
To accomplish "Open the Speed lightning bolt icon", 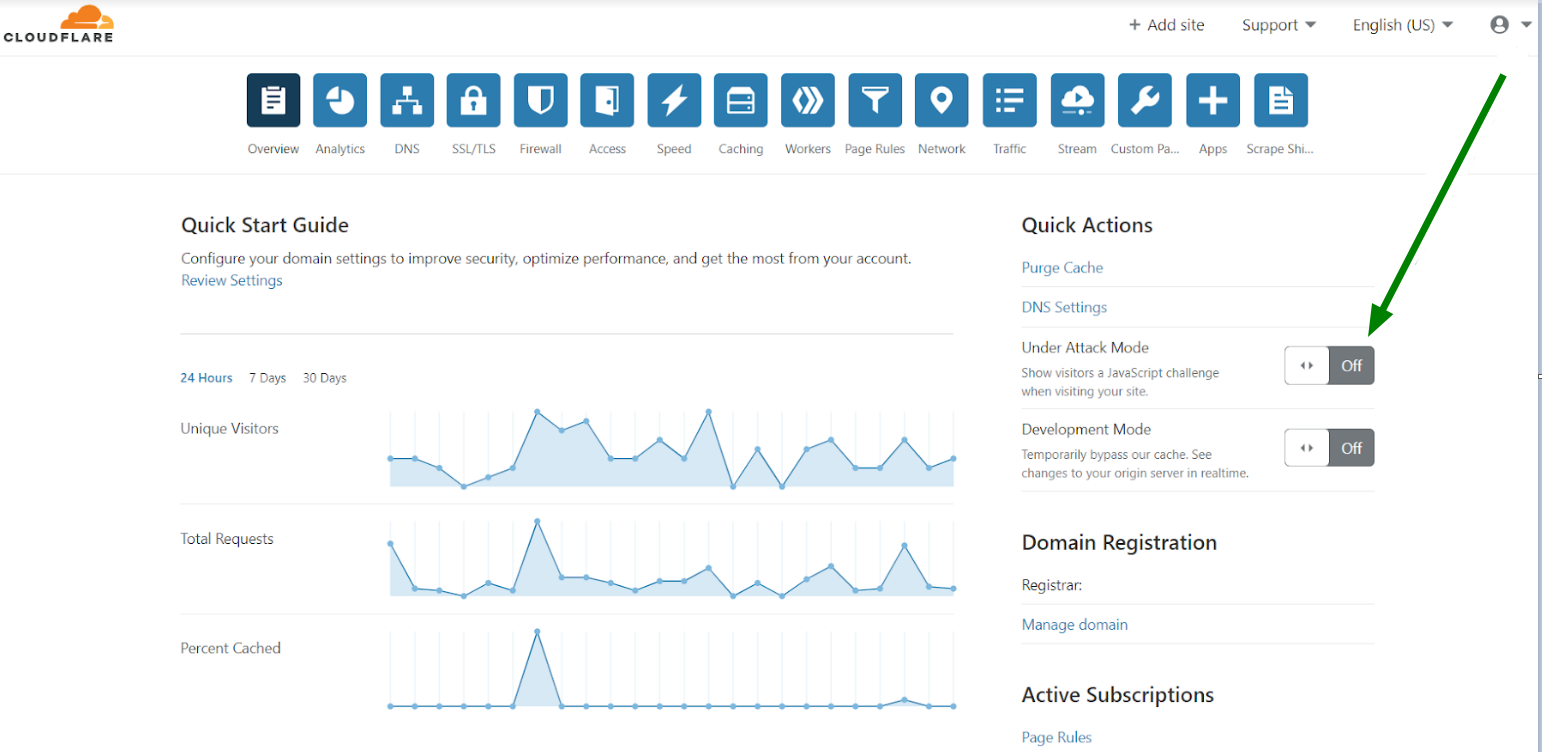I will [x=674, y=101].
